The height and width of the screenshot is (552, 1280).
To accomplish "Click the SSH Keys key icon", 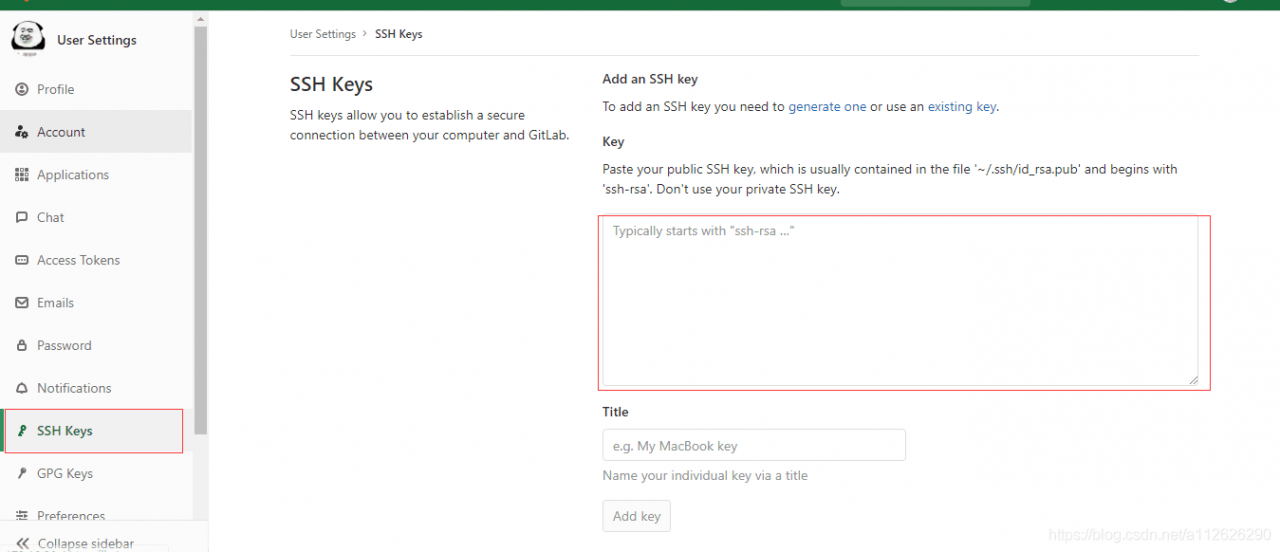I will 22,431.
